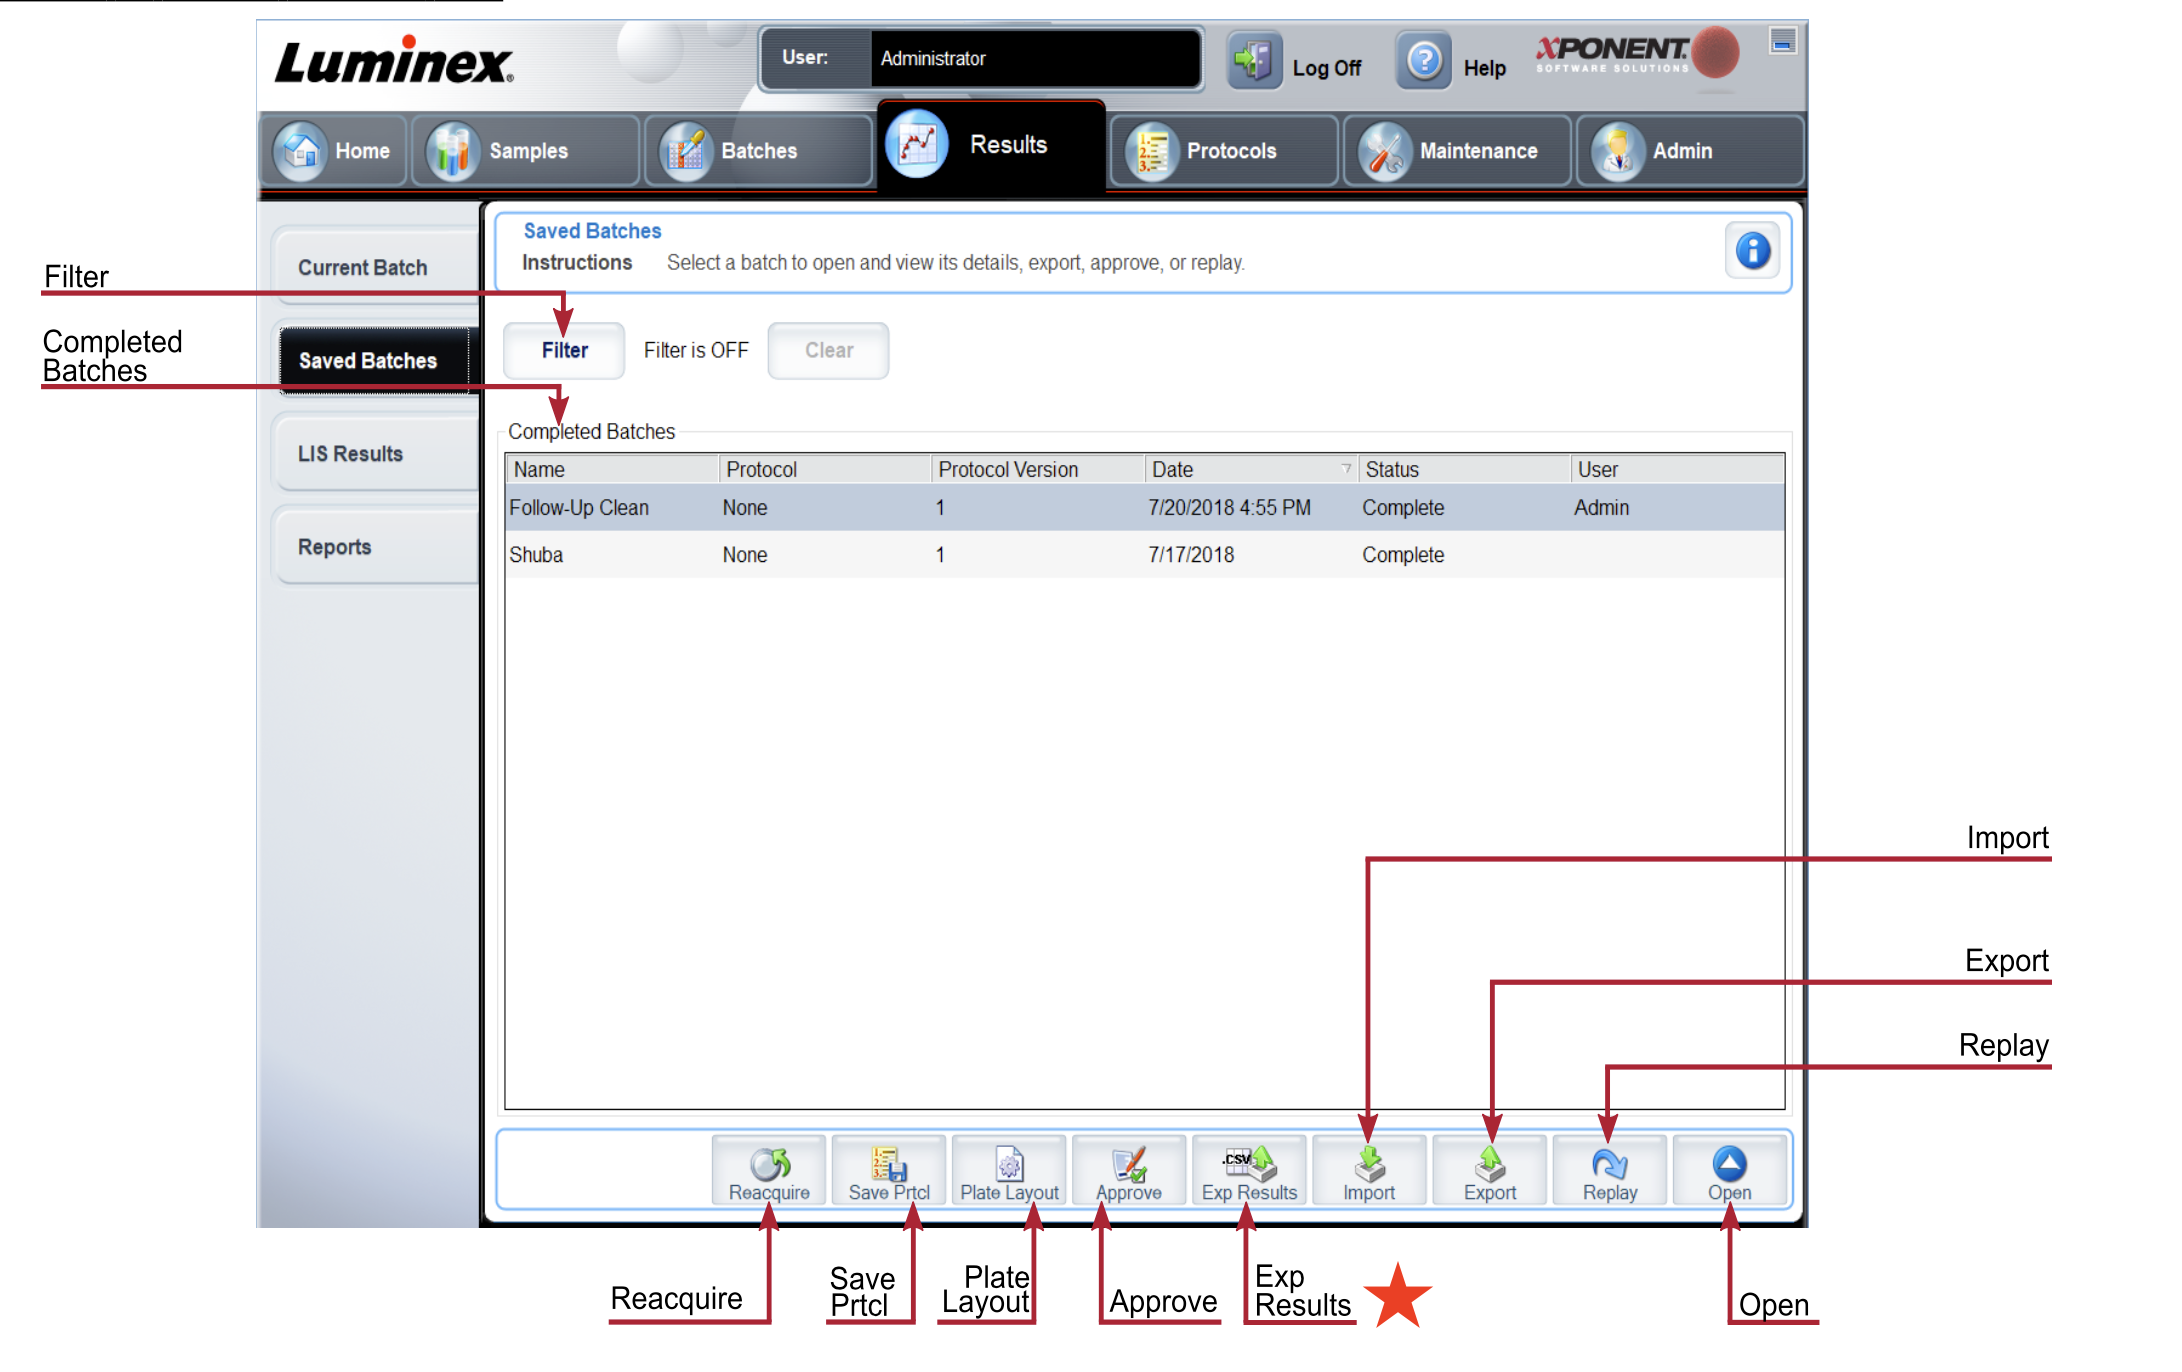Viewport: 2182px width, 1372px height.
Task: Click the blue information icon
Action: click(x=1752, y=251)
